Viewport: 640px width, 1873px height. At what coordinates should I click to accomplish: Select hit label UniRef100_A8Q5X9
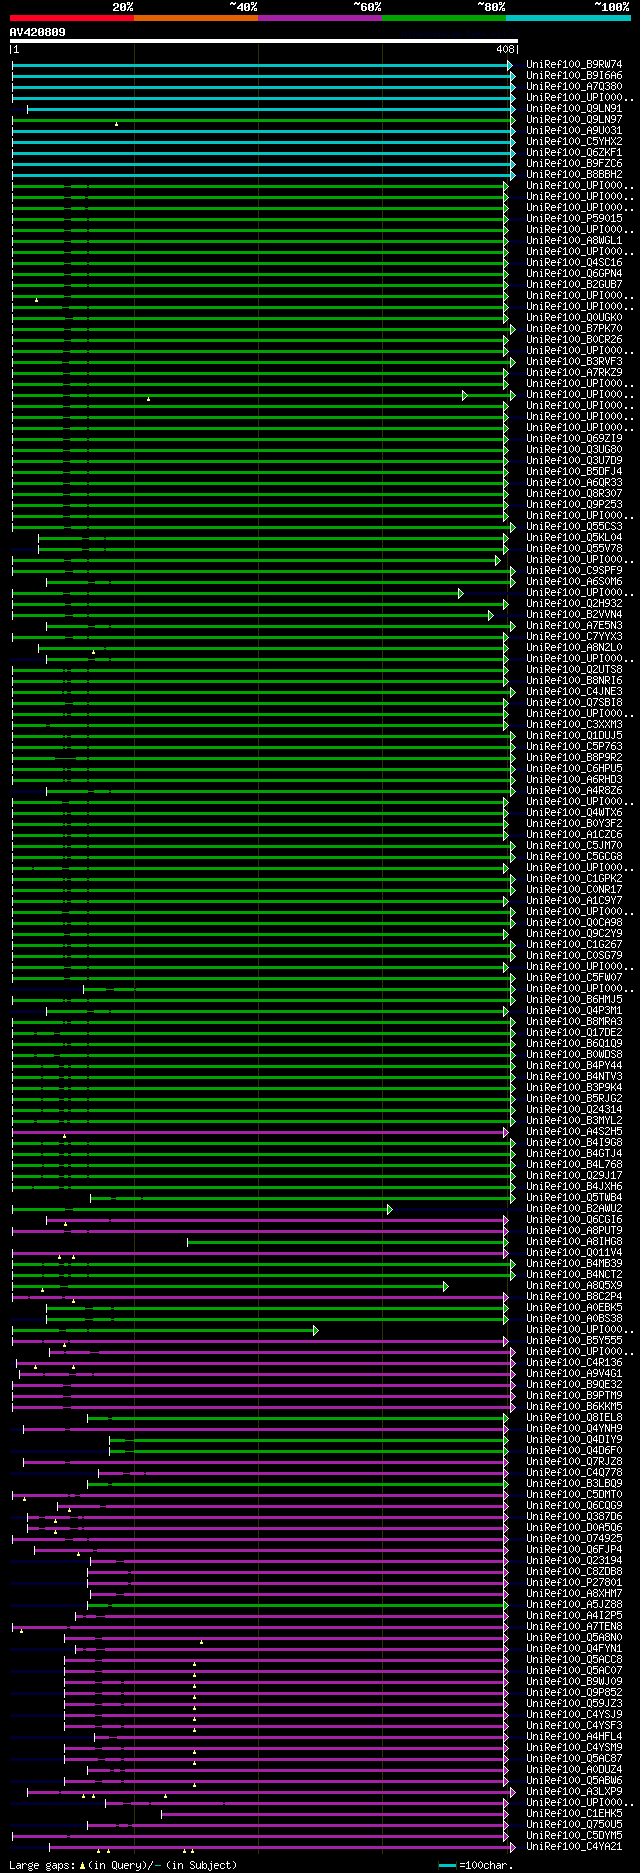574,1286
